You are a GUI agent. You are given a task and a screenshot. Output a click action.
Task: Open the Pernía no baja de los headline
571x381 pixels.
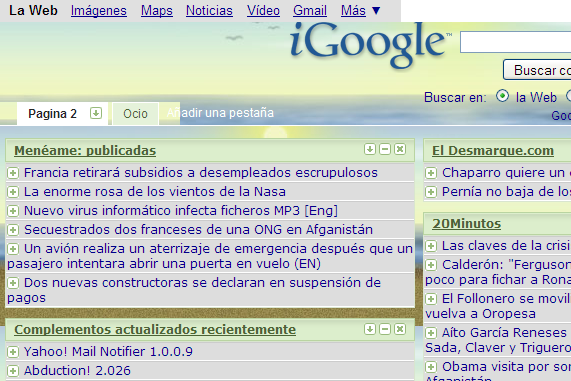point(507,192)
